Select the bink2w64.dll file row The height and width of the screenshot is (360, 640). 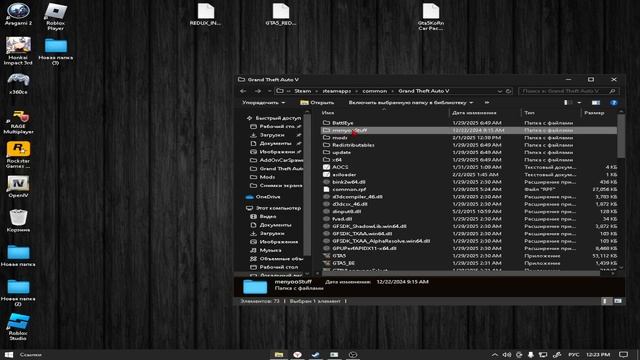pos(469,182)
